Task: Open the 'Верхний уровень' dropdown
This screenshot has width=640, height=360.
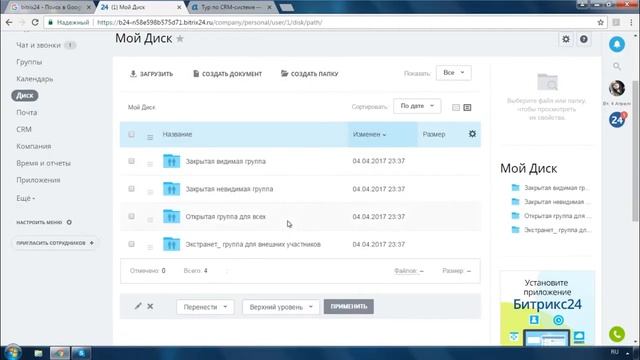Action: pos(281,307)
